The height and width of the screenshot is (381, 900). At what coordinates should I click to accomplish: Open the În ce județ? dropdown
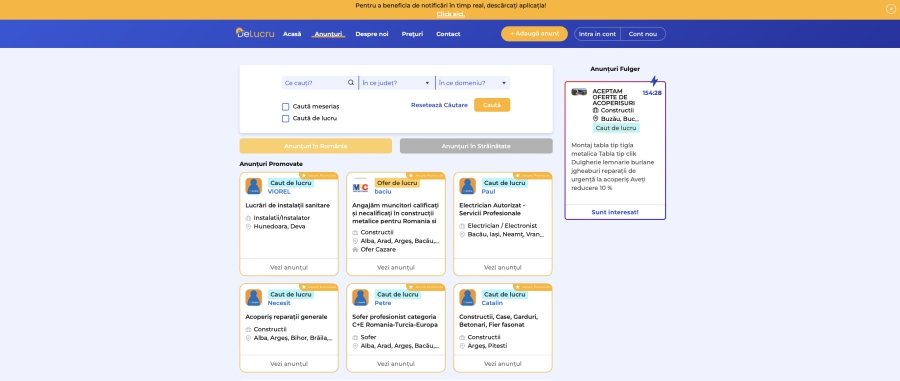coord(396,83)
